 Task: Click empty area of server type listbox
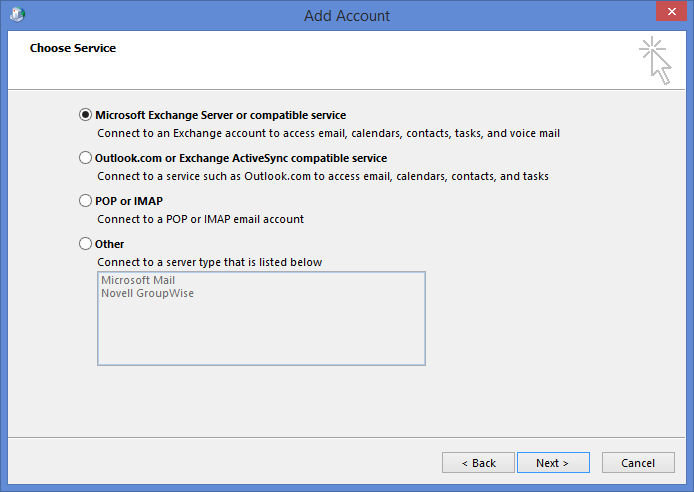click(x=260, y=335)
